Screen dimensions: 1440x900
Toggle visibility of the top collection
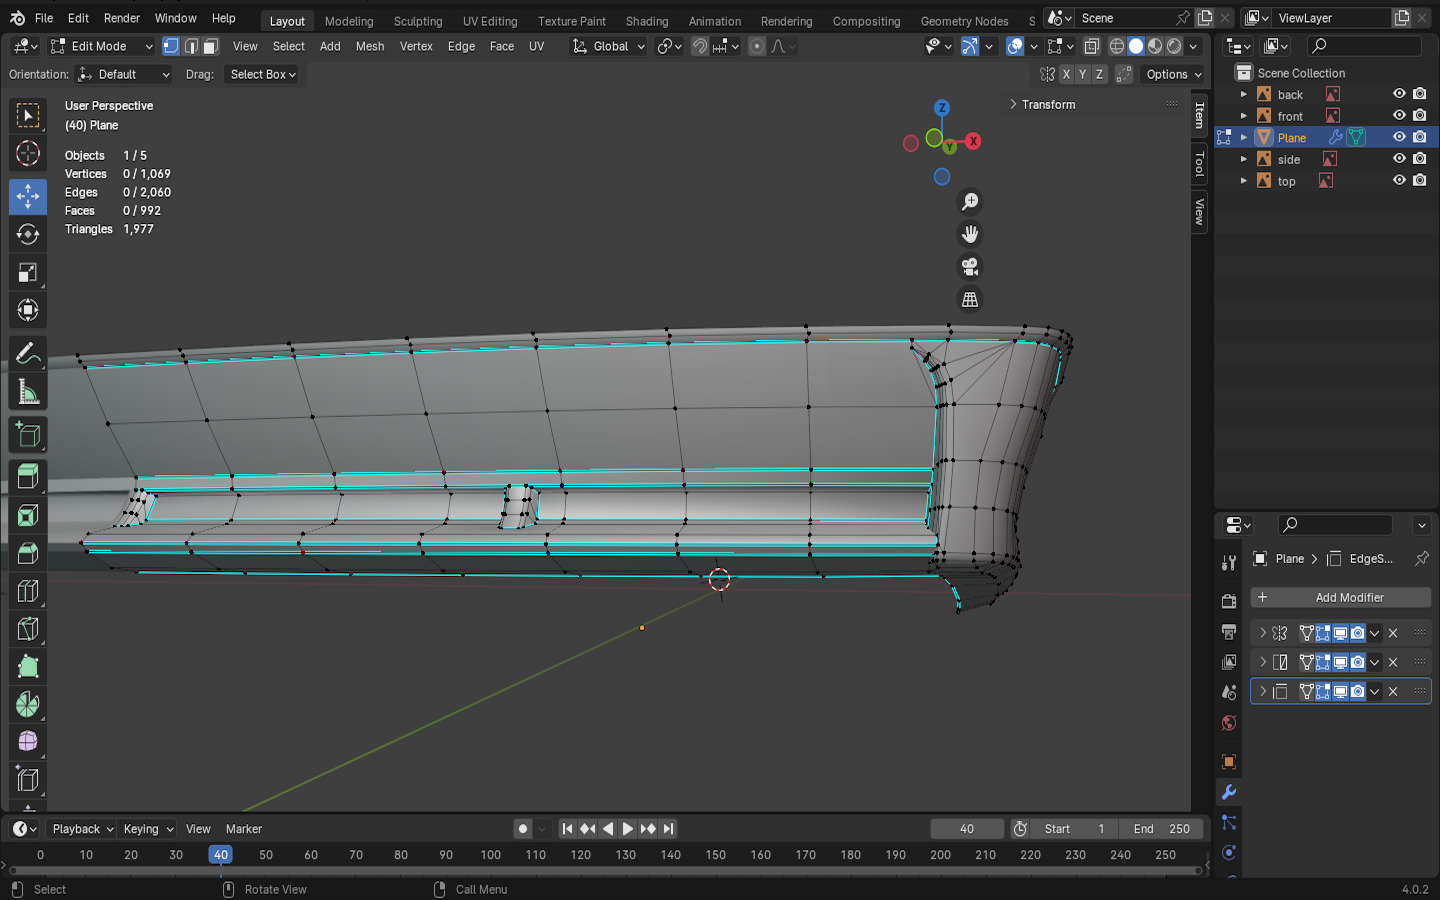(1399, 181)
